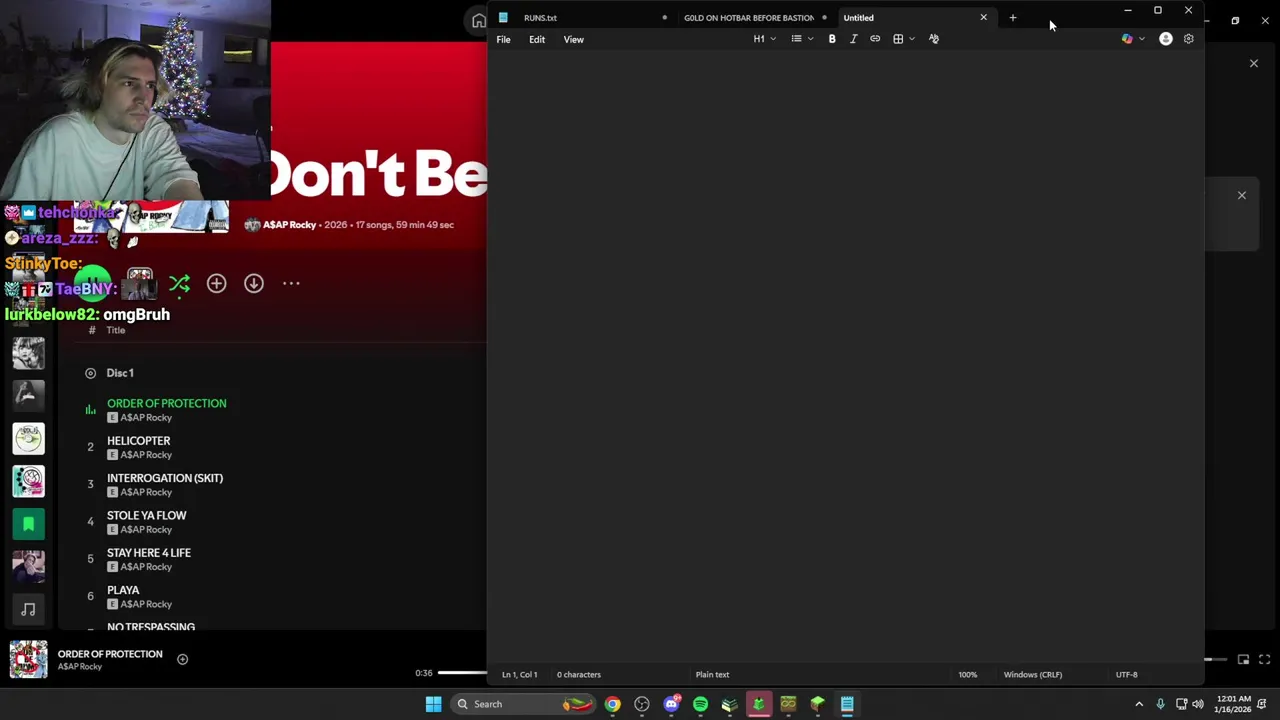This screenshot has width=1280, height=720.
Task: Enter Spotify fullscreen view
Action: coord(1264,659)
